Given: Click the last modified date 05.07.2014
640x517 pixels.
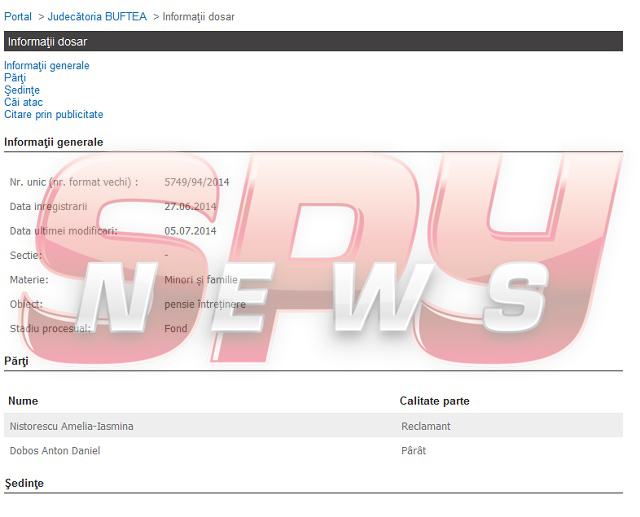Looking at the screenshot, I should tap(190, 231).
